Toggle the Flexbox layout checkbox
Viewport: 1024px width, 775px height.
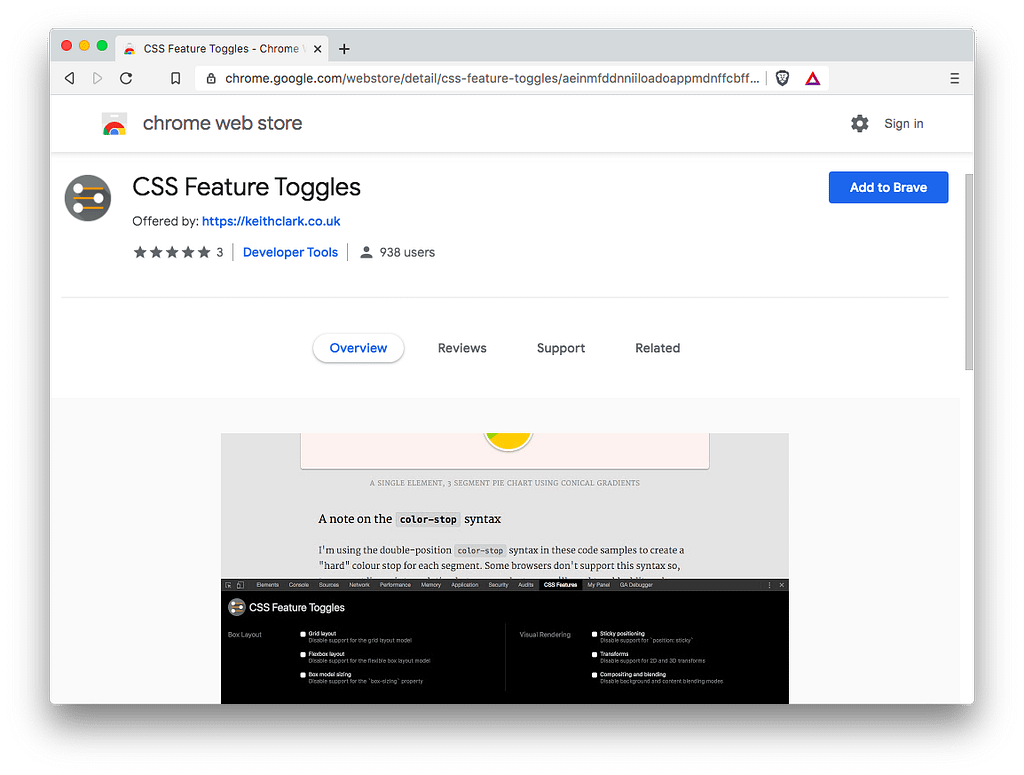pyautogui.click(x=303, y=652)
